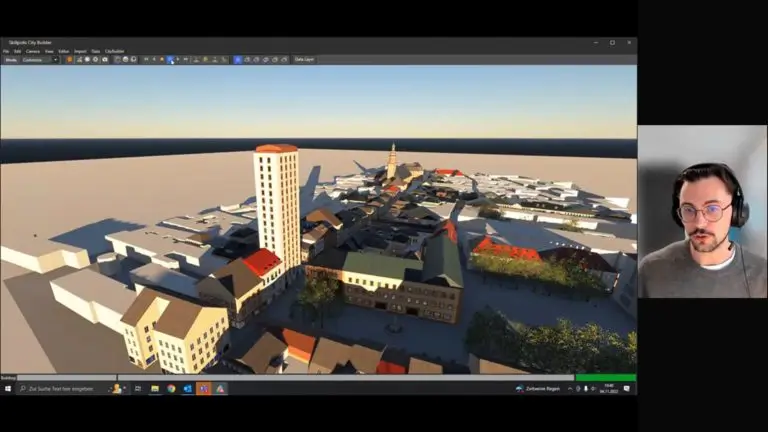Click the orange square toolbar icon

point(69,60)
